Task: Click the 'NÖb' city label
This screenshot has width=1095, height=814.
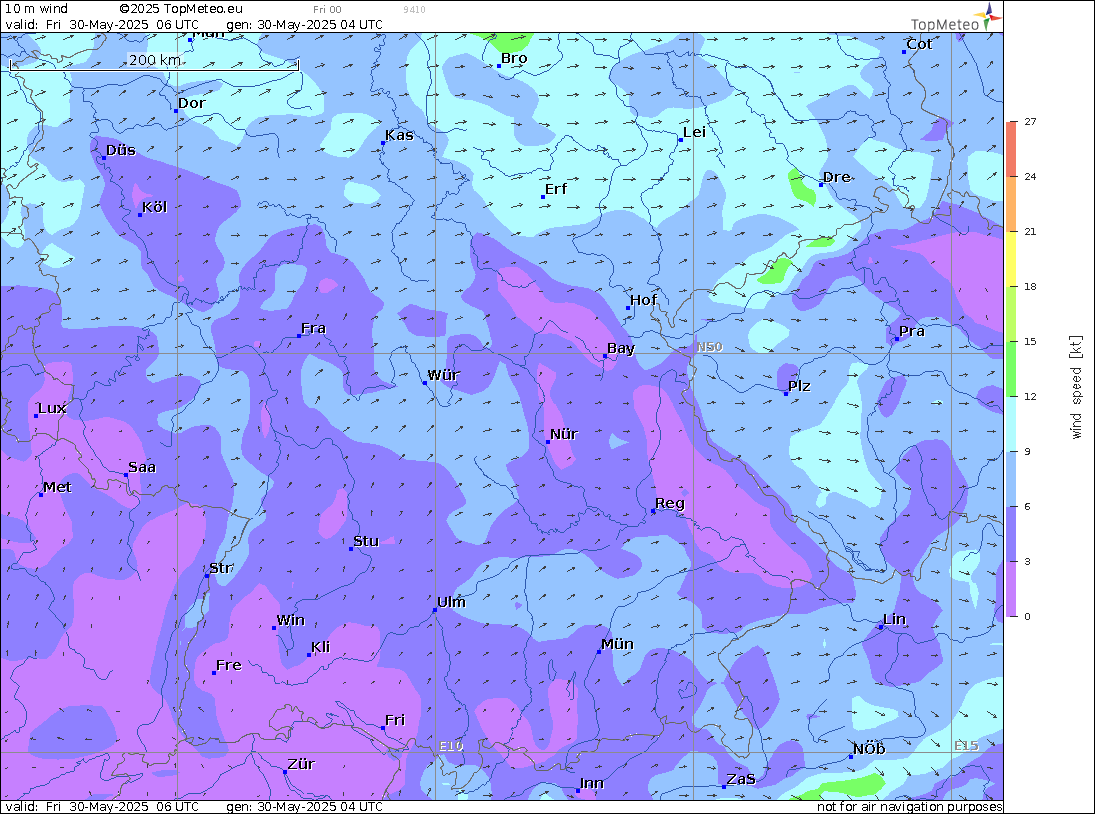Action: click(x=869, y=749)
